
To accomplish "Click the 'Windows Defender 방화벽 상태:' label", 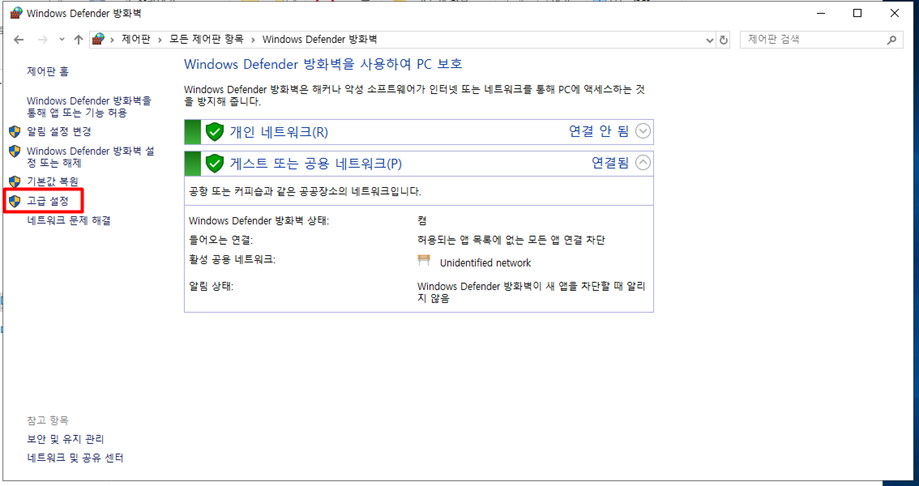I will (x=259, y=221).
